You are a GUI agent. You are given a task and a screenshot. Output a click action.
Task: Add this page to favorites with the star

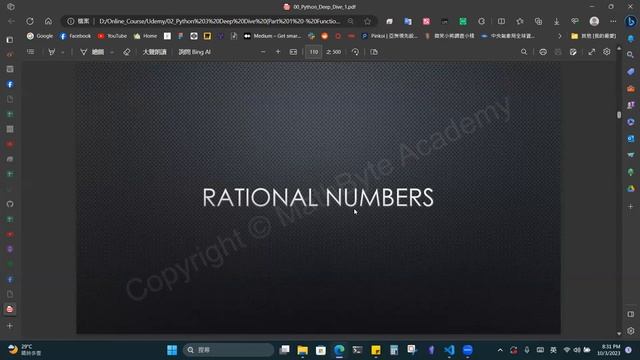click(367, 21)
